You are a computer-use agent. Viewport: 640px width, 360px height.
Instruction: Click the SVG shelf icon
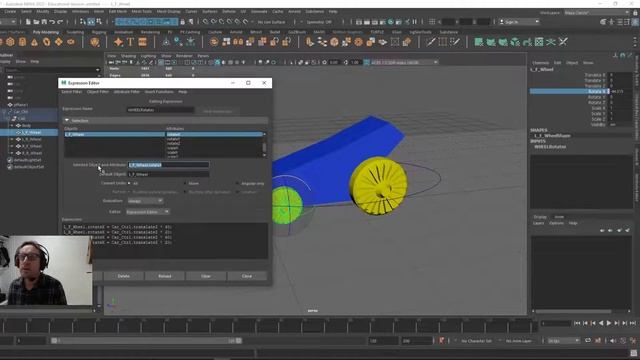click(x=142, y=42)
